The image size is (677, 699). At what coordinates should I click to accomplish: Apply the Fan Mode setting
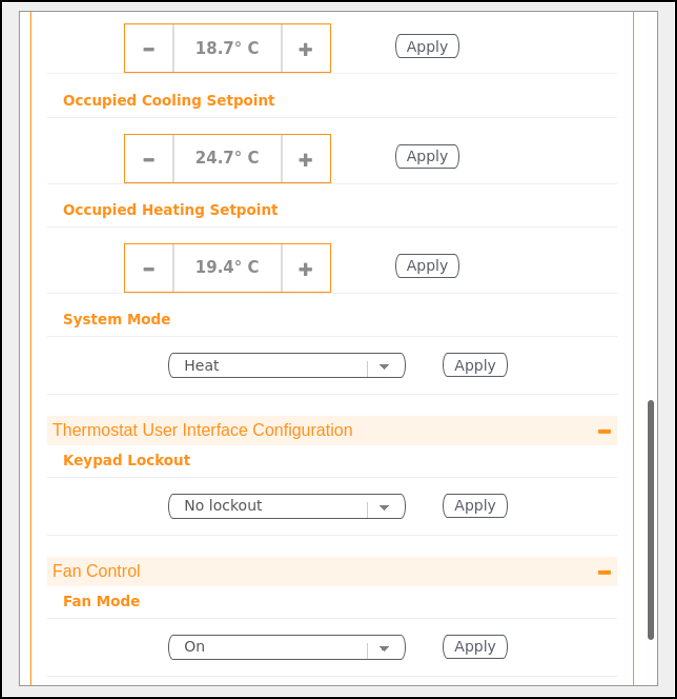point(475,647)
